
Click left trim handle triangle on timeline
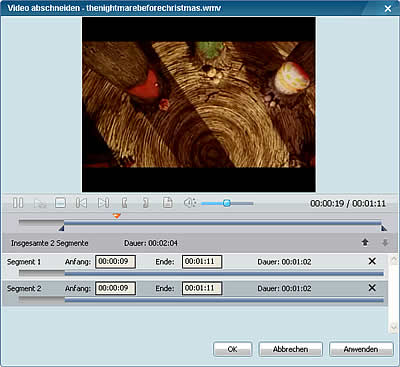(61, 229)
